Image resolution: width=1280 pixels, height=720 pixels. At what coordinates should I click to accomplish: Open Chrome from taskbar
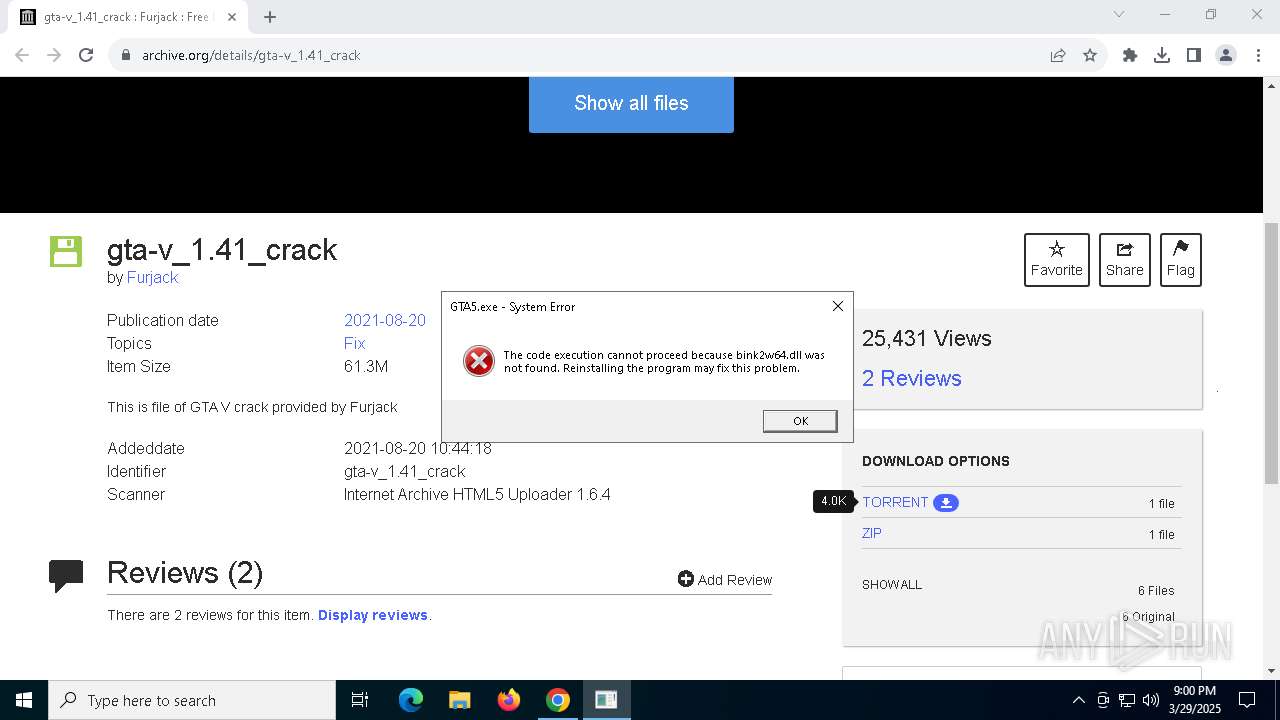tap(558, 700)
